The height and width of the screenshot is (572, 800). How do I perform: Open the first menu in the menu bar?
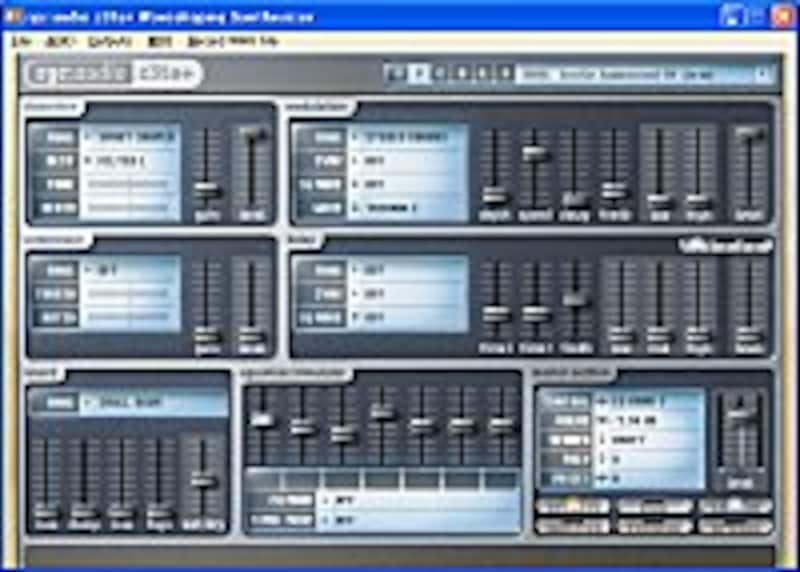coord(22,42)
